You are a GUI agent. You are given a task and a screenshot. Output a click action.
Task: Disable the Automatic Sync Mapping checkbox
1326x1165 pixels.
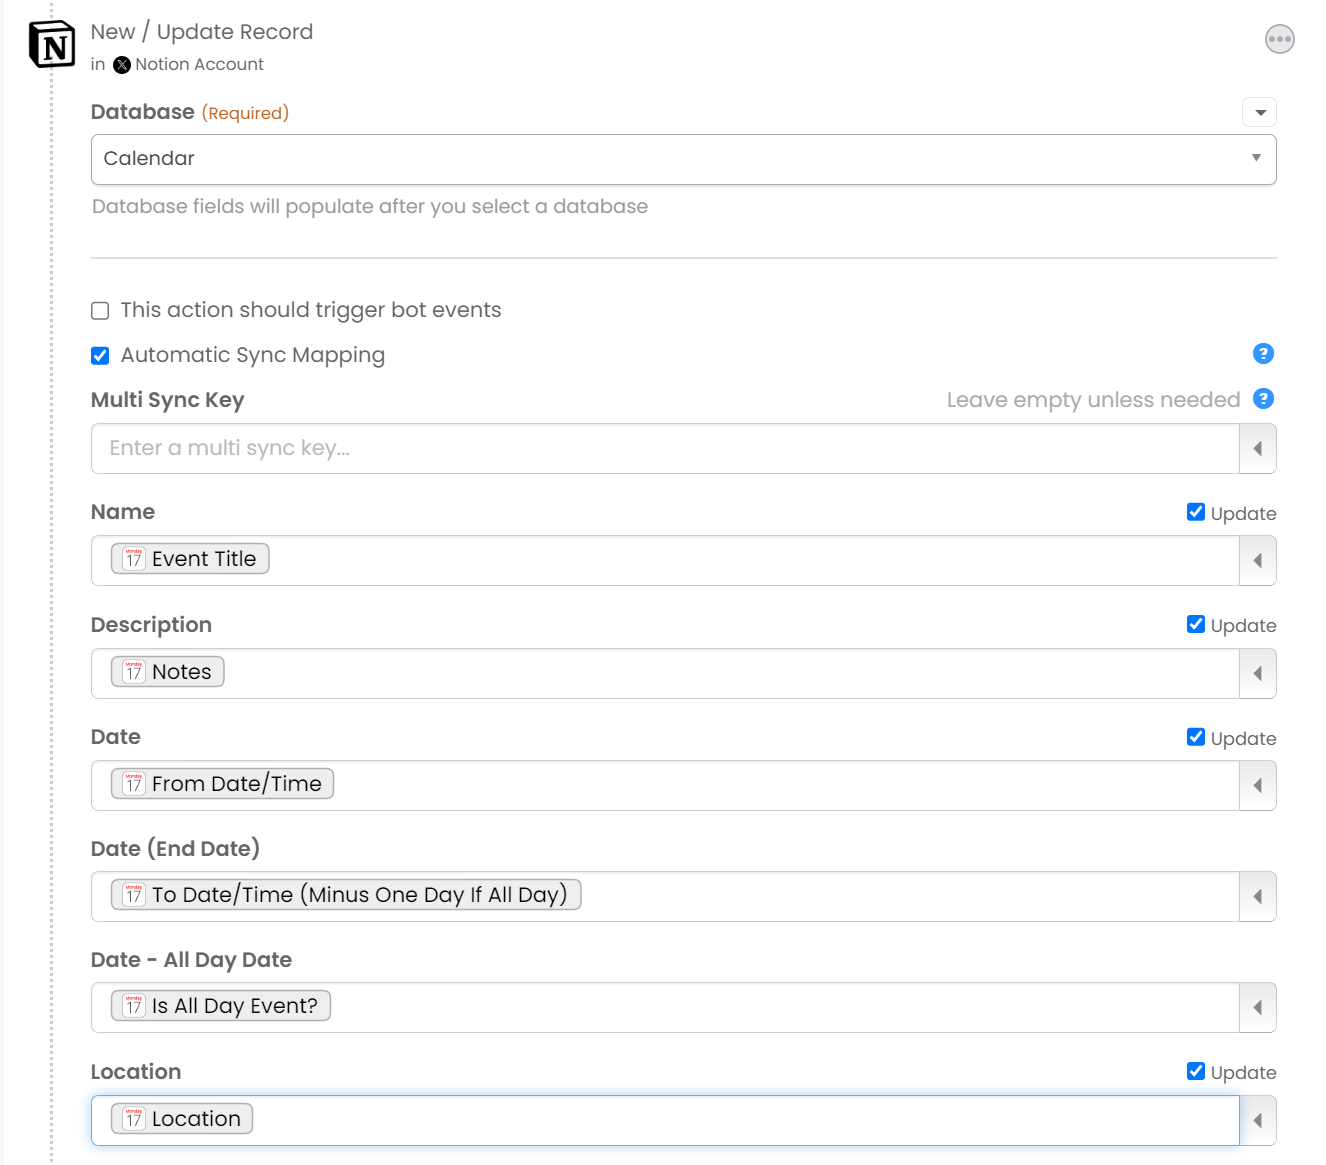click(100, 355)
